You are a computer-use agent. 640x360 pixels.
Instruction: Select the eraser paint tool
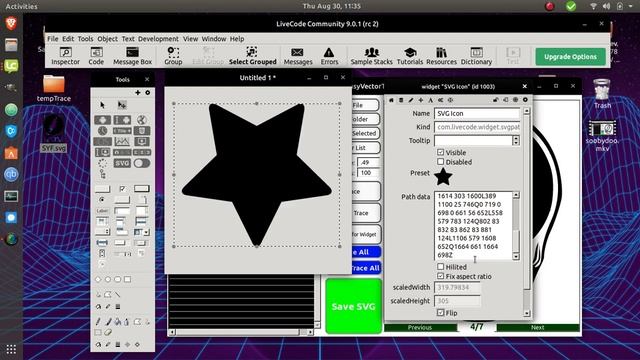(x=108, y=332)
